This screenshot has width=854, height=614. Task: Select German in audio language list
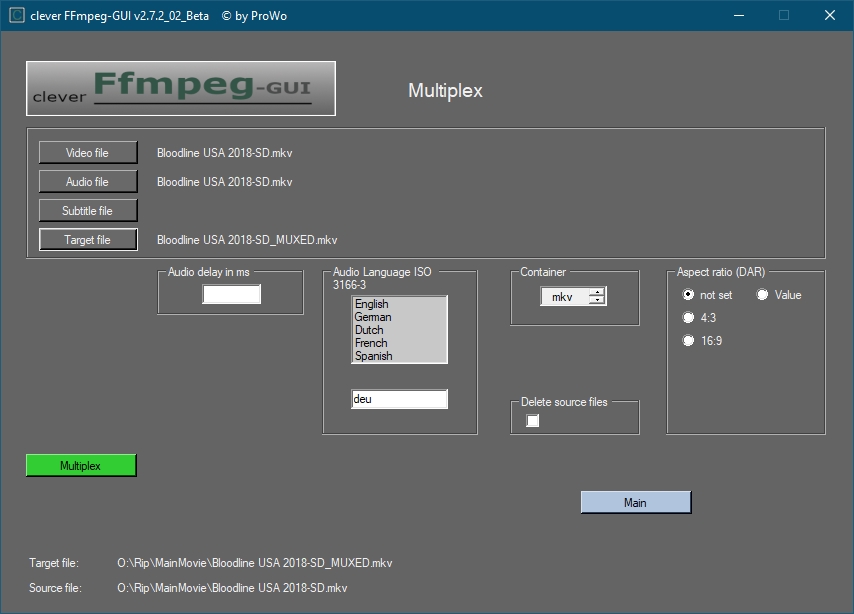click(399, 317)
